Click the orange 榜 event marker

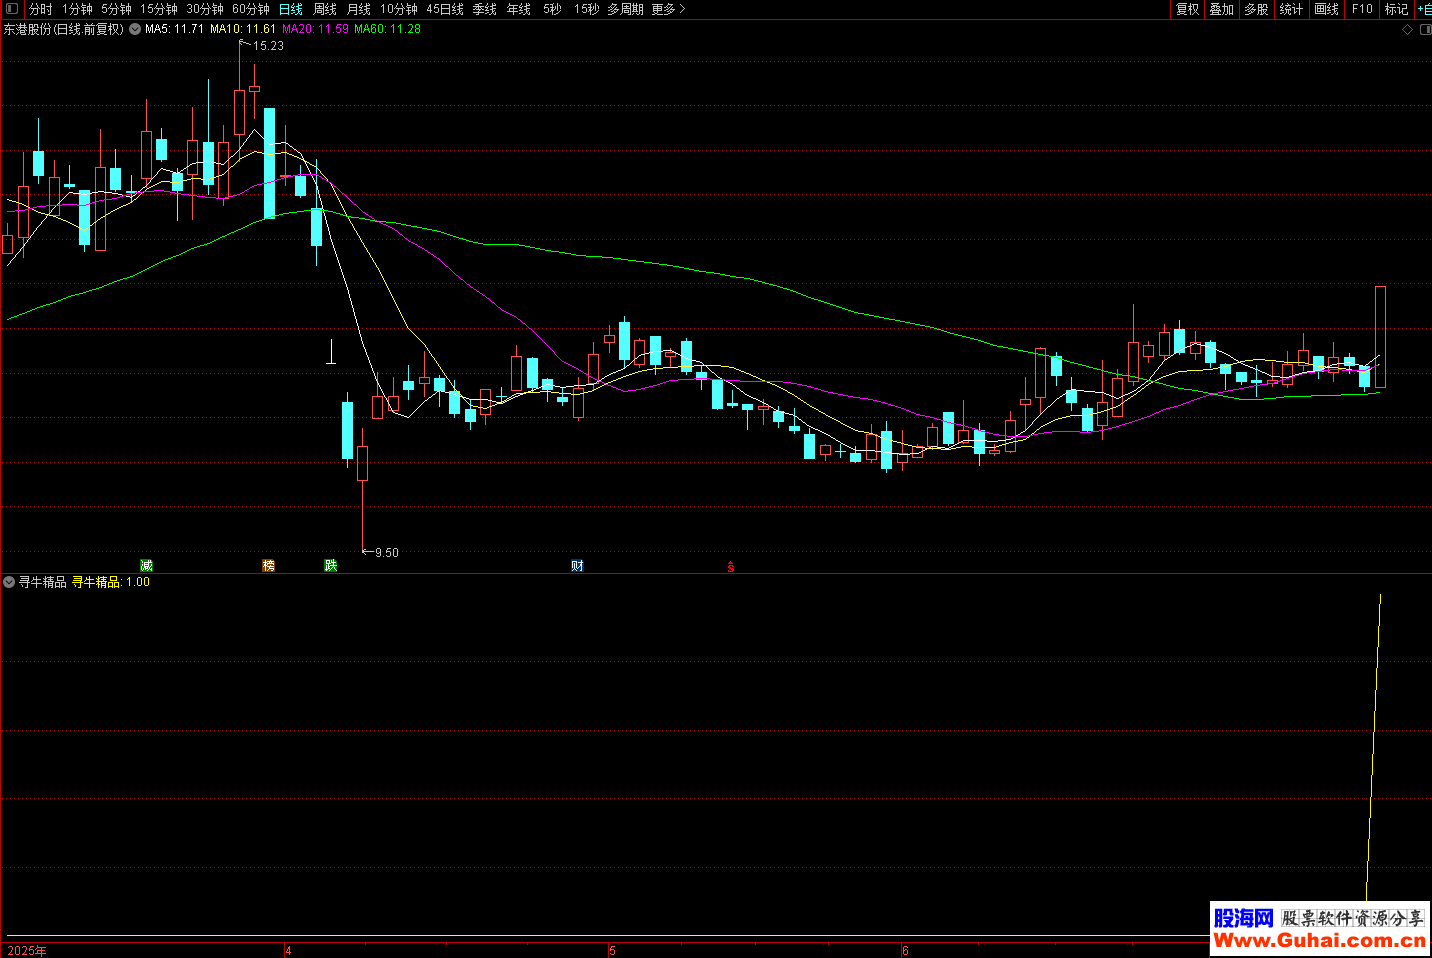tap(268, 566)
